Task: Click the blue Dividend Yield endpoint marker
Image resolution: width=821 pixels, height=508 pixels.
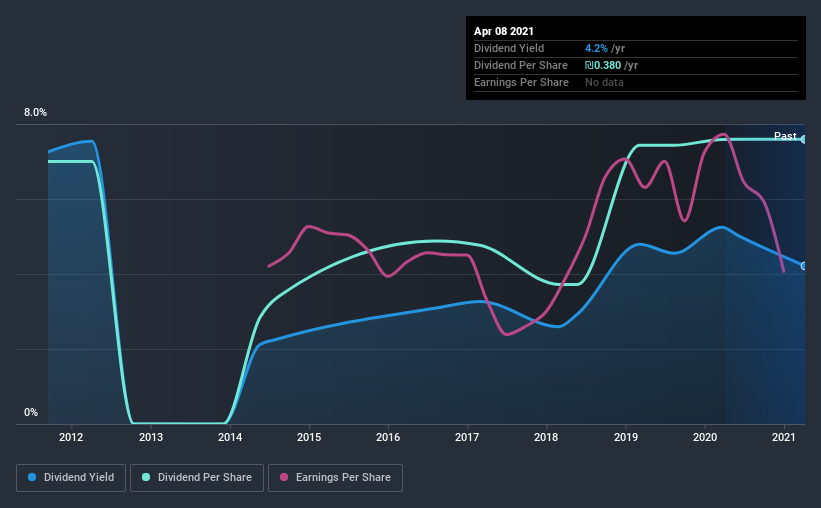Action: [x=804, y=266]
